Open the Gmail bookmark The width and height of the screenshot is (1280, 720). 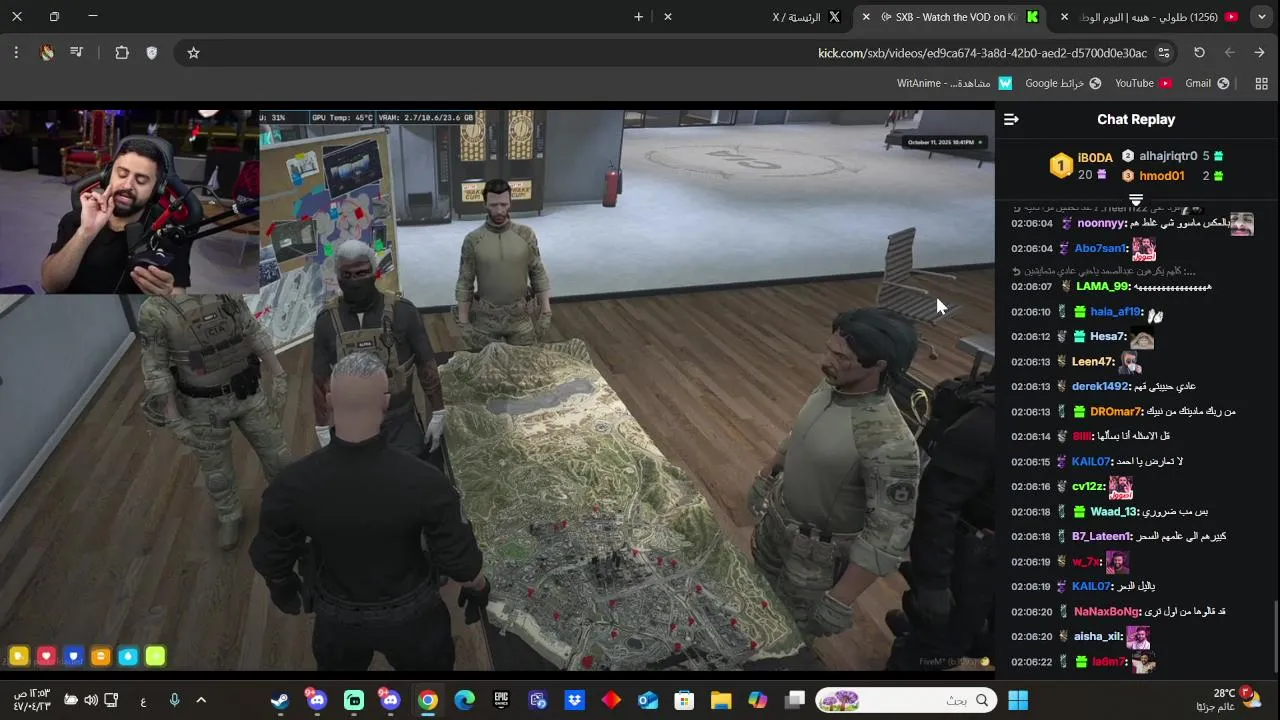click(1207, 84)
